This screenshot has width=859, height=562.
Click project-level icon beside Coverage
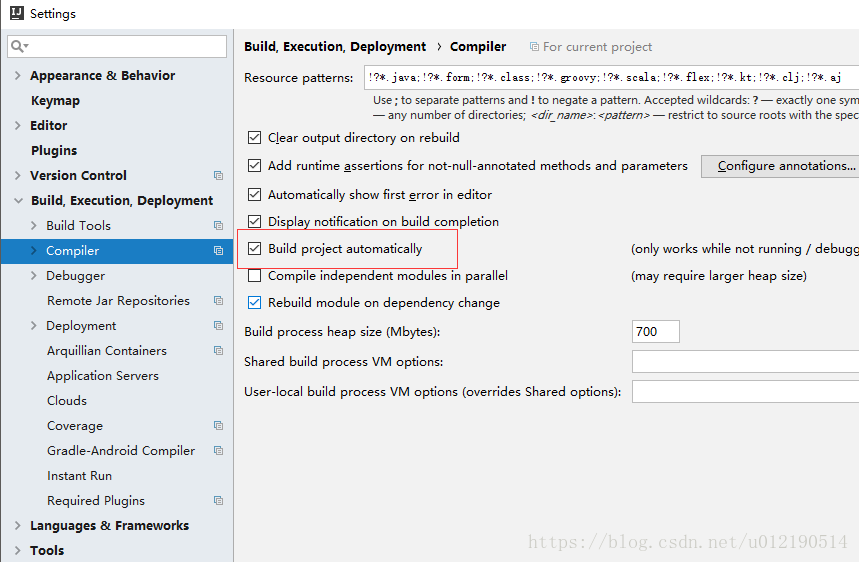pos(219,426)
